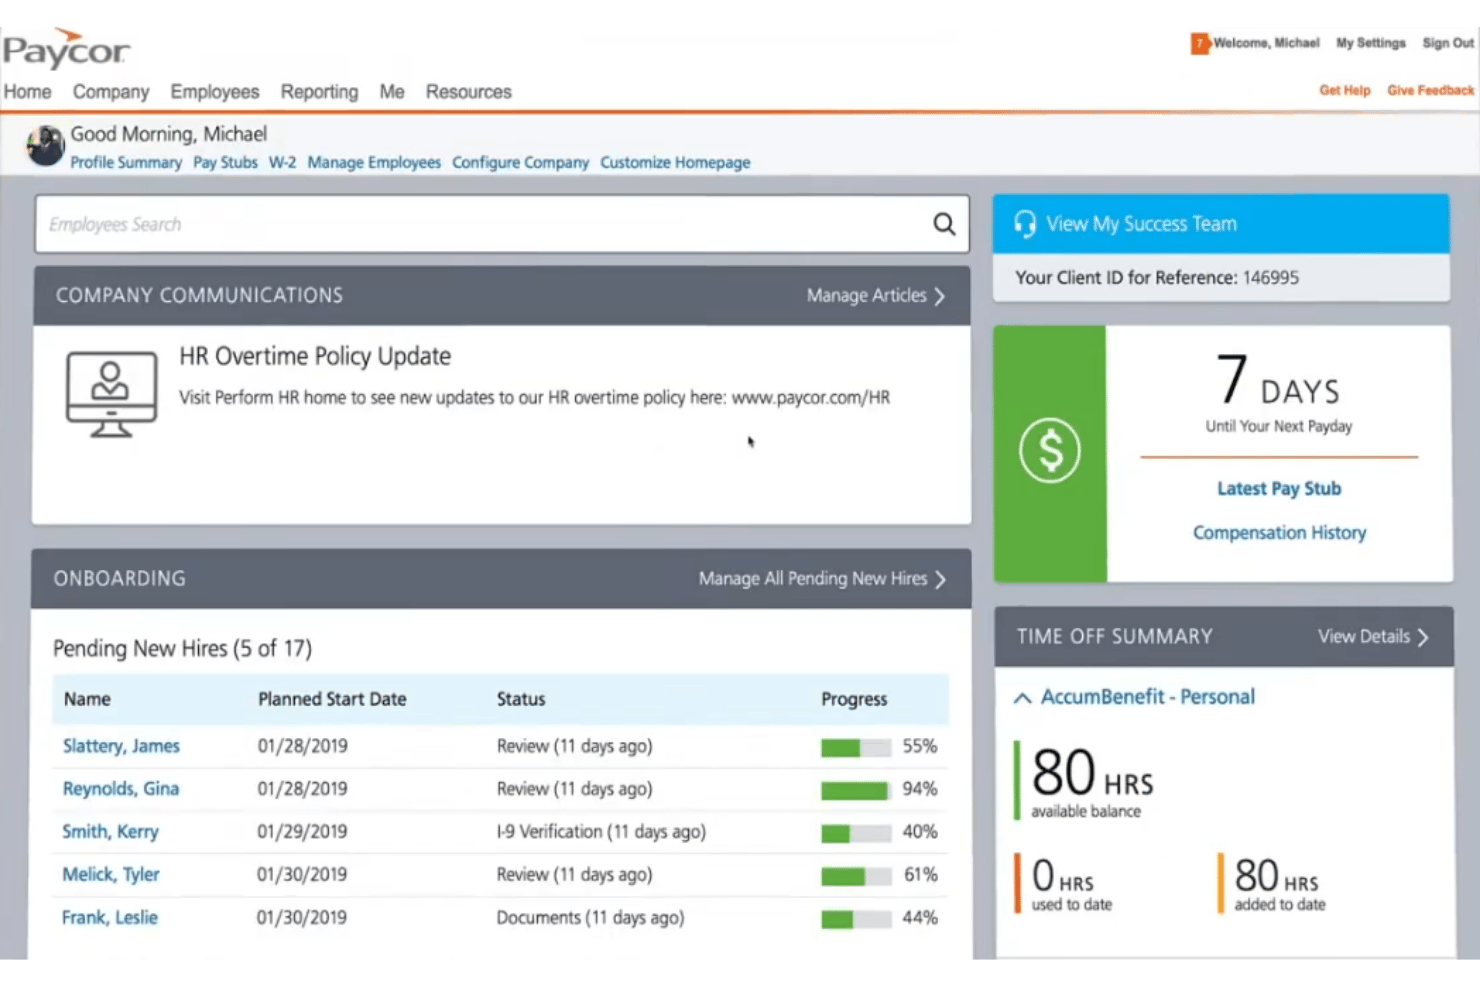This screenshot has height=987, width=1480.
Task: Open My Settings
Action: [x=1371, y=43]
